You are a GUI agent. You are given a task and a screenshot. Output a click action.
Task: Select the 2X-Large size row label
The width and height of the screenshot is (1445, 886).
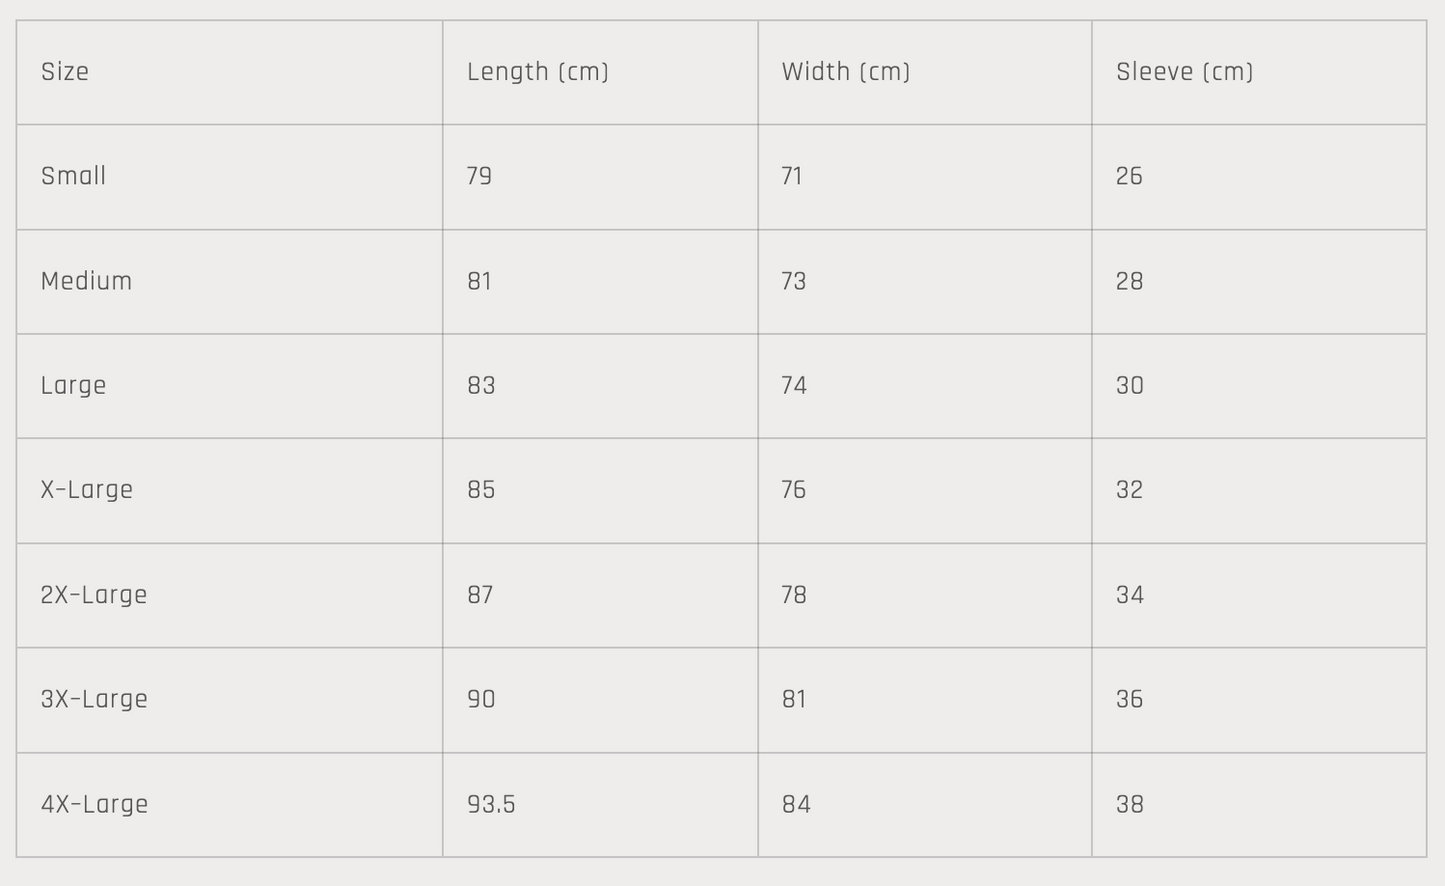click(94, 595)
